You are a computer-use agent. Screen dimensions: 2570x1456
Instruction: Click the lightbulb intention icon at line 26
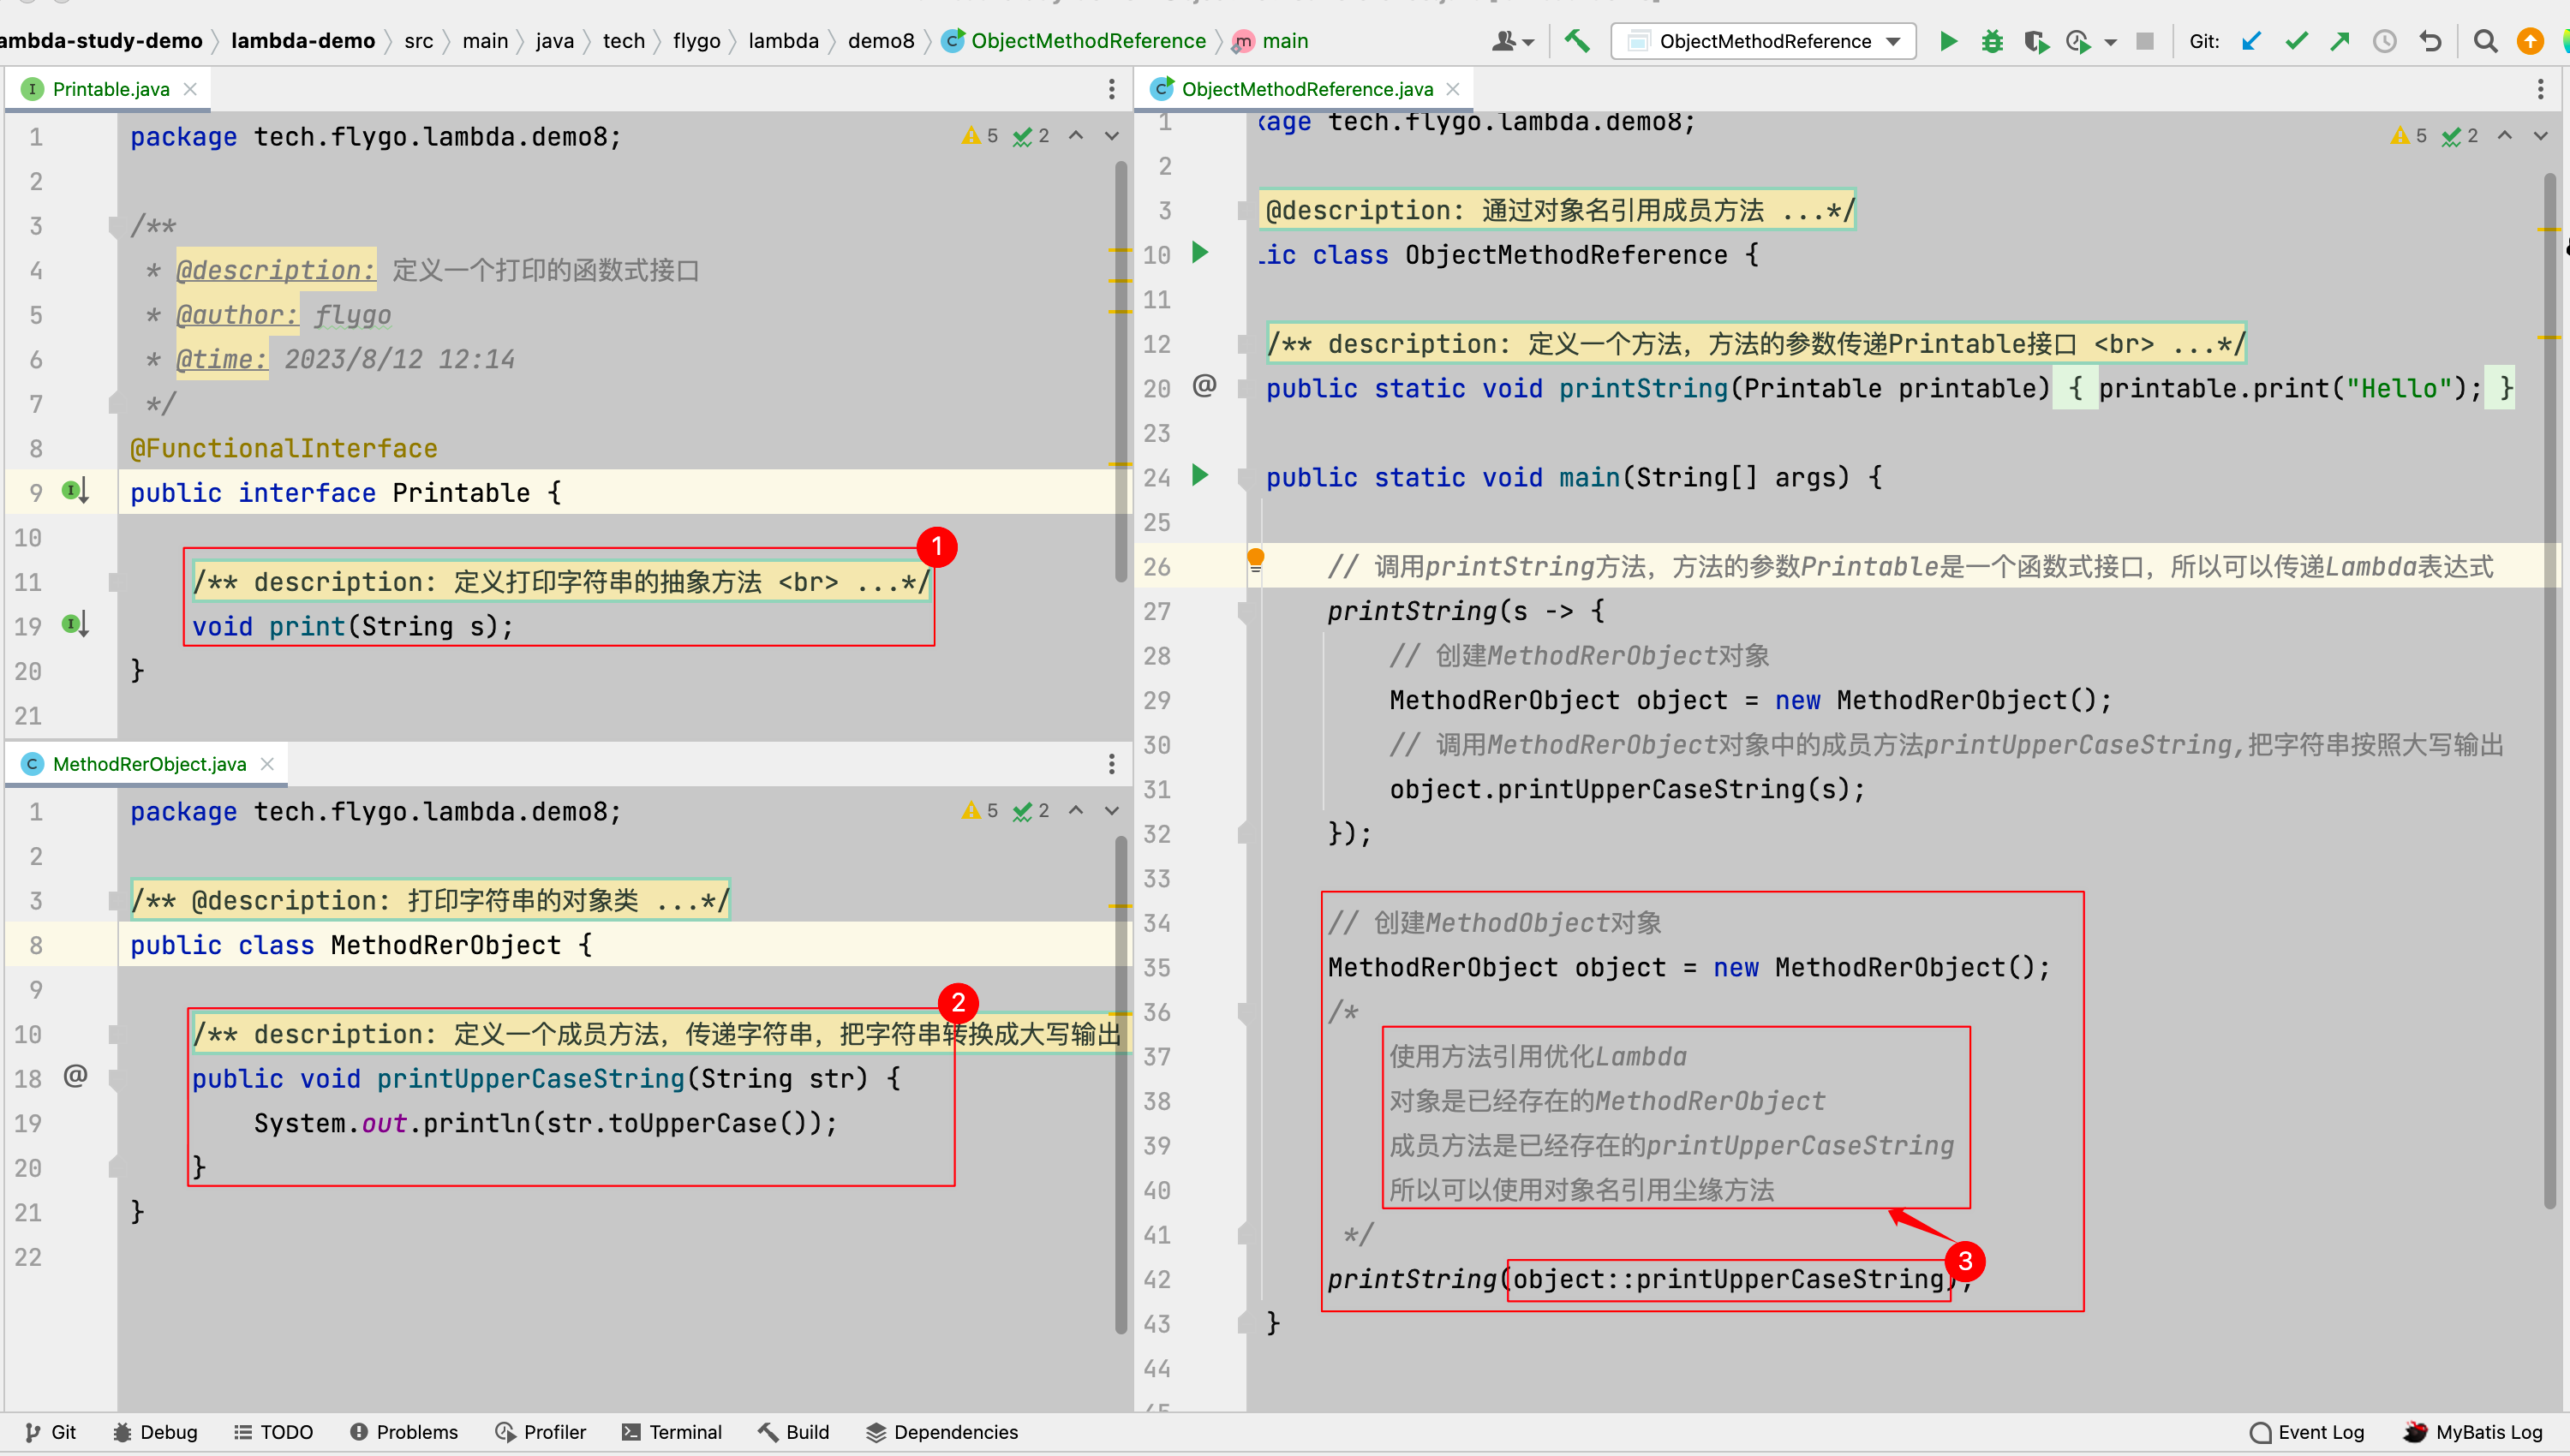point(1256,560)
